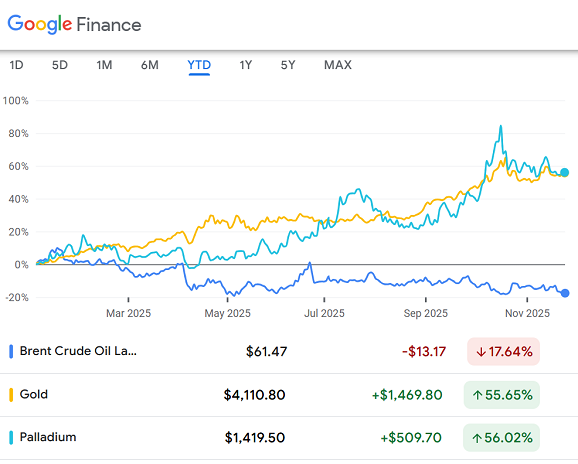This screenshot has height=464, width=578.
Task: Select the 1D time range tab
Action: click(16, 65)
